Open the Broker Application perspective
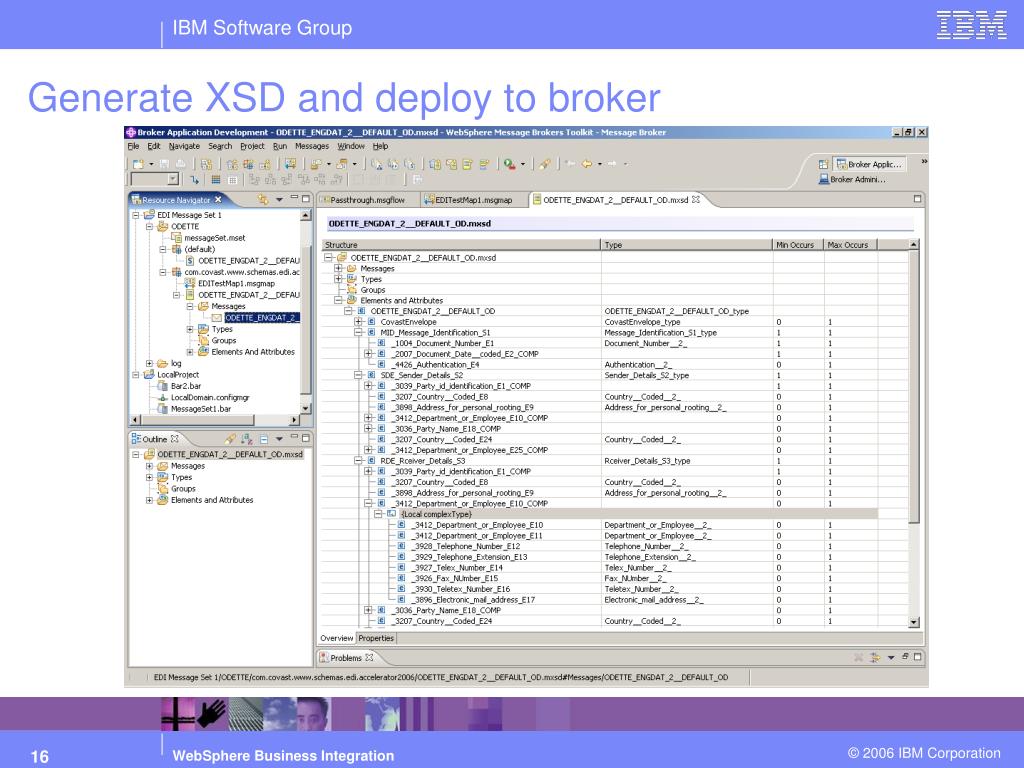Viewport: 1024px width, 768px height. point(870,164)
